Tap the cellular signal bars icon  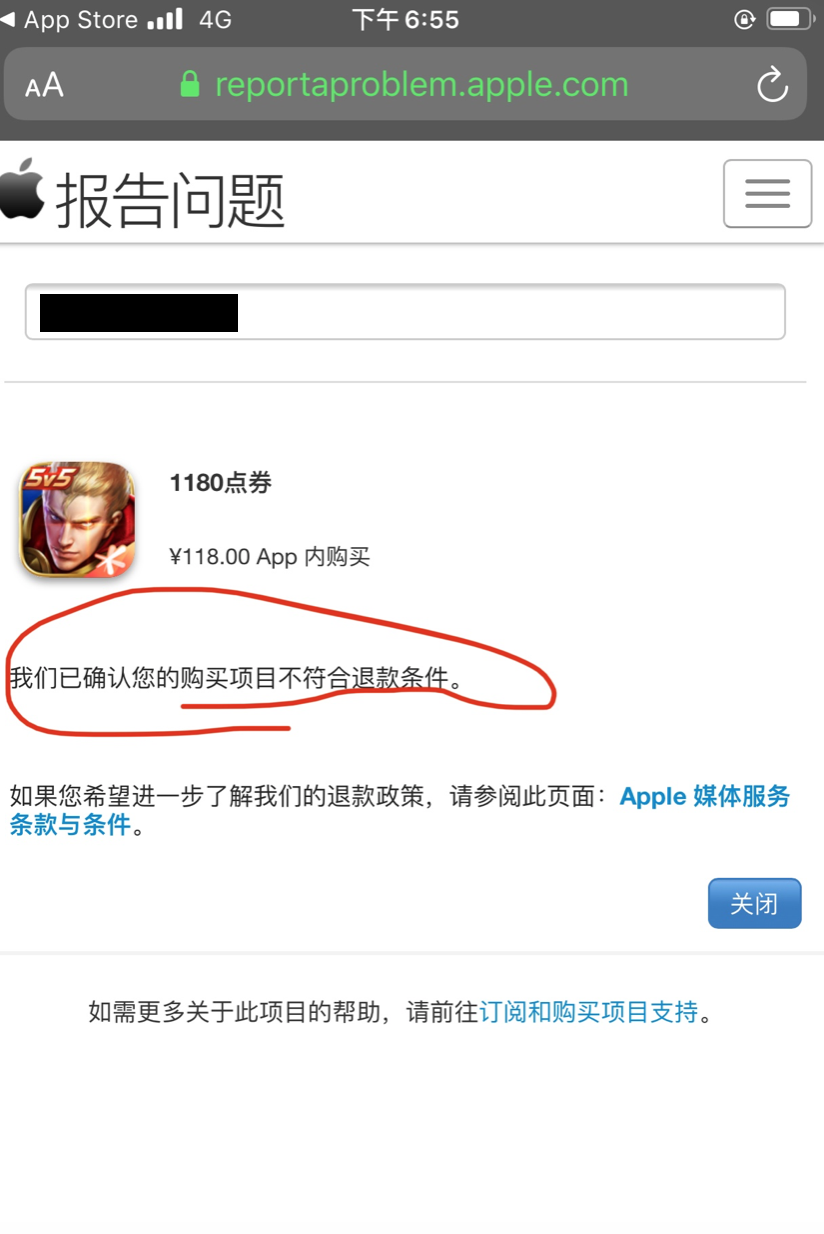[x=165, y=19]
